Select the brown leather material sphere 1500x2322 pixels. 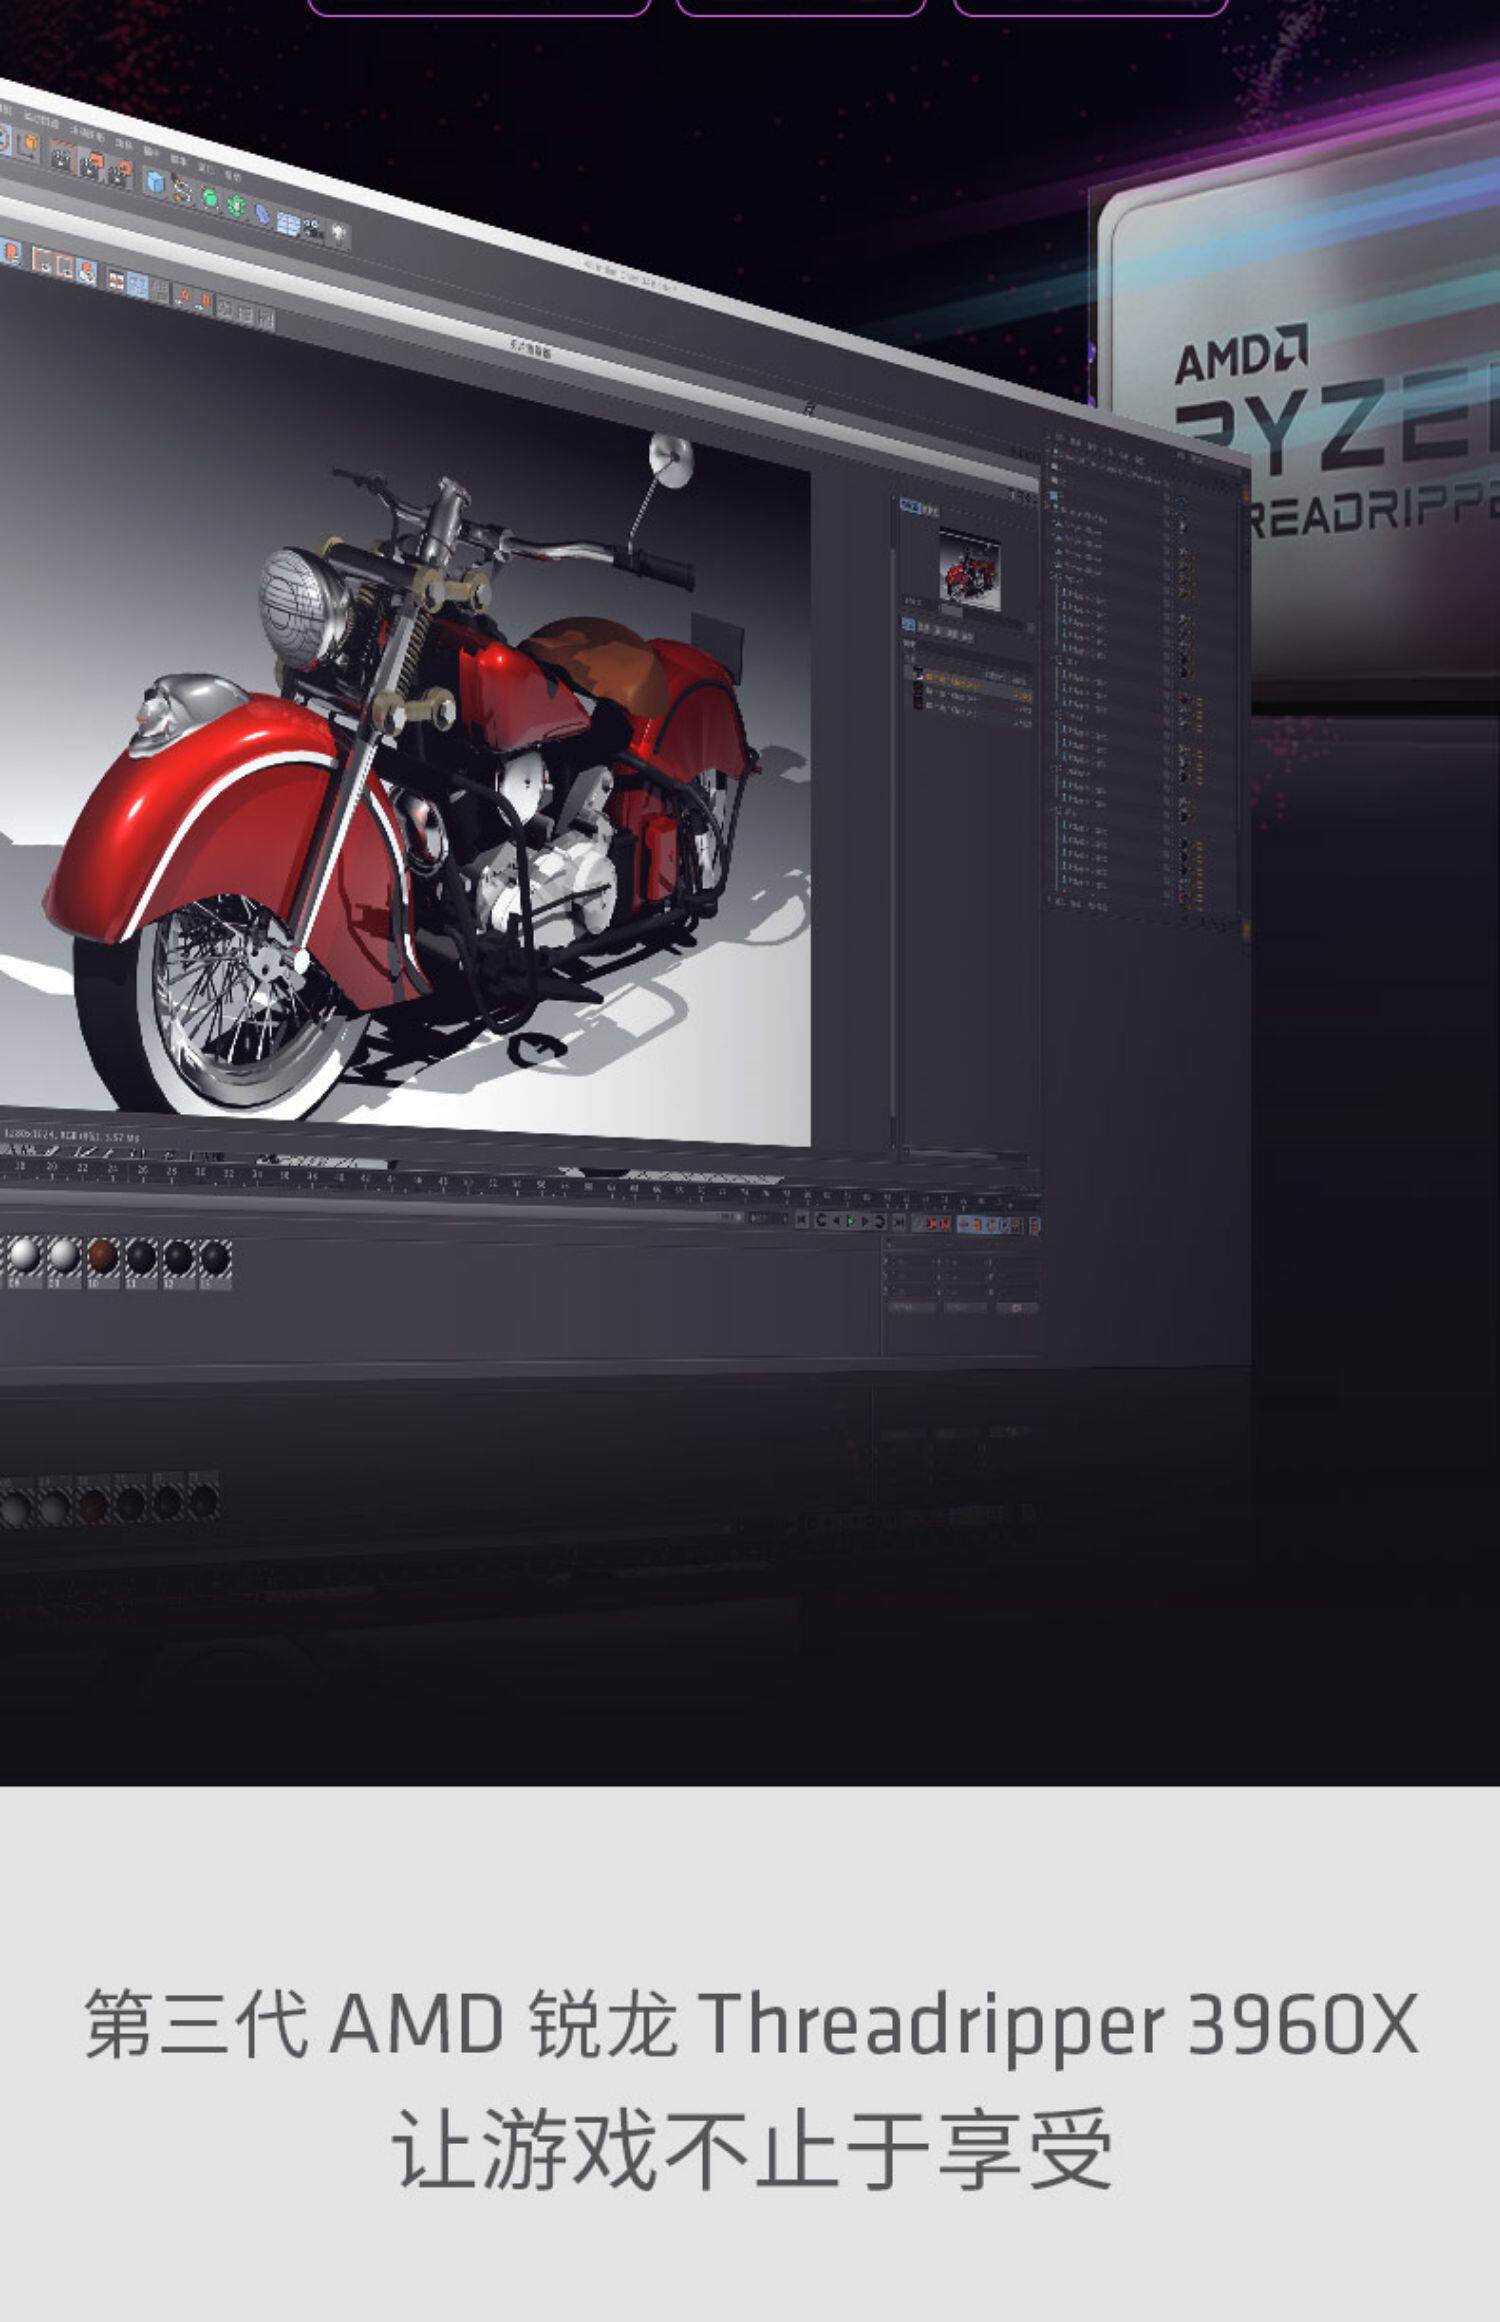tap(103, 1256)
